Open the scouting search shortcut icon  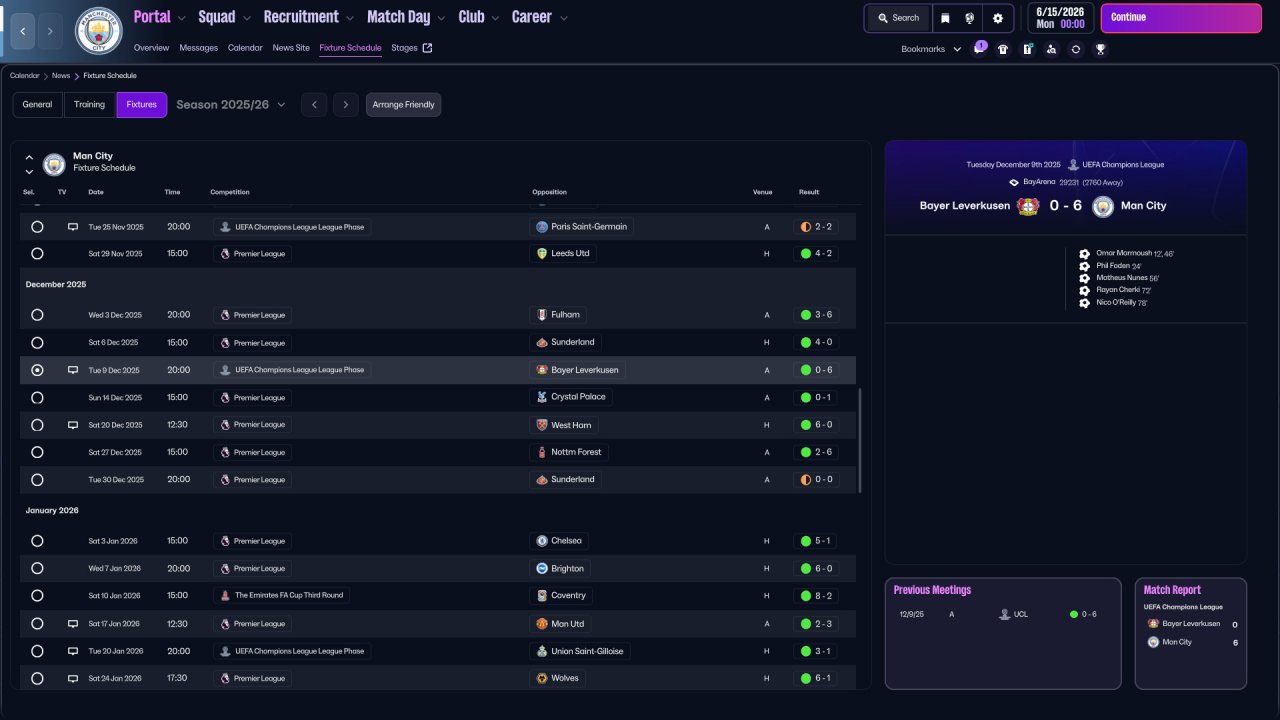pyautogui.click(x=1051, y=49)
